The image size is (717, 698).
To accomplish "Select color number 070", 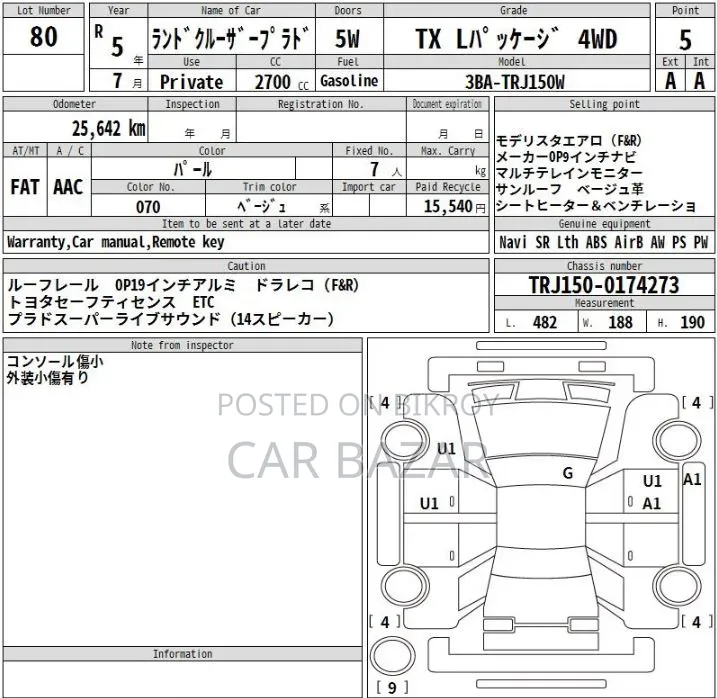I will pyautogui.click(x=148, y=207).
